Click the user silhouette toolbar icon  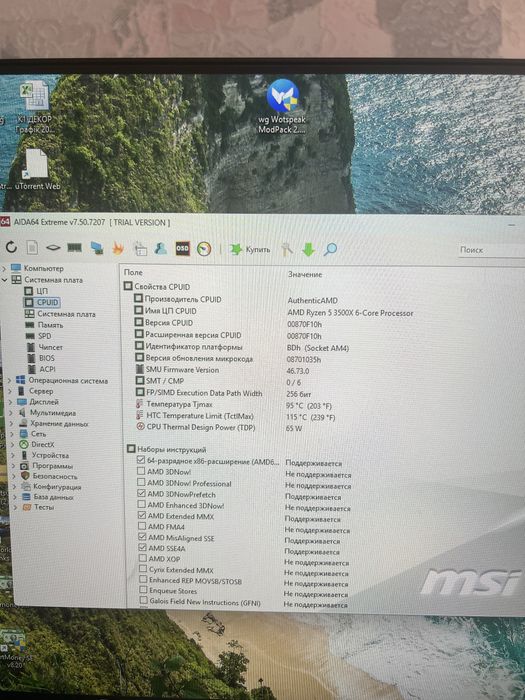[161, 248]
